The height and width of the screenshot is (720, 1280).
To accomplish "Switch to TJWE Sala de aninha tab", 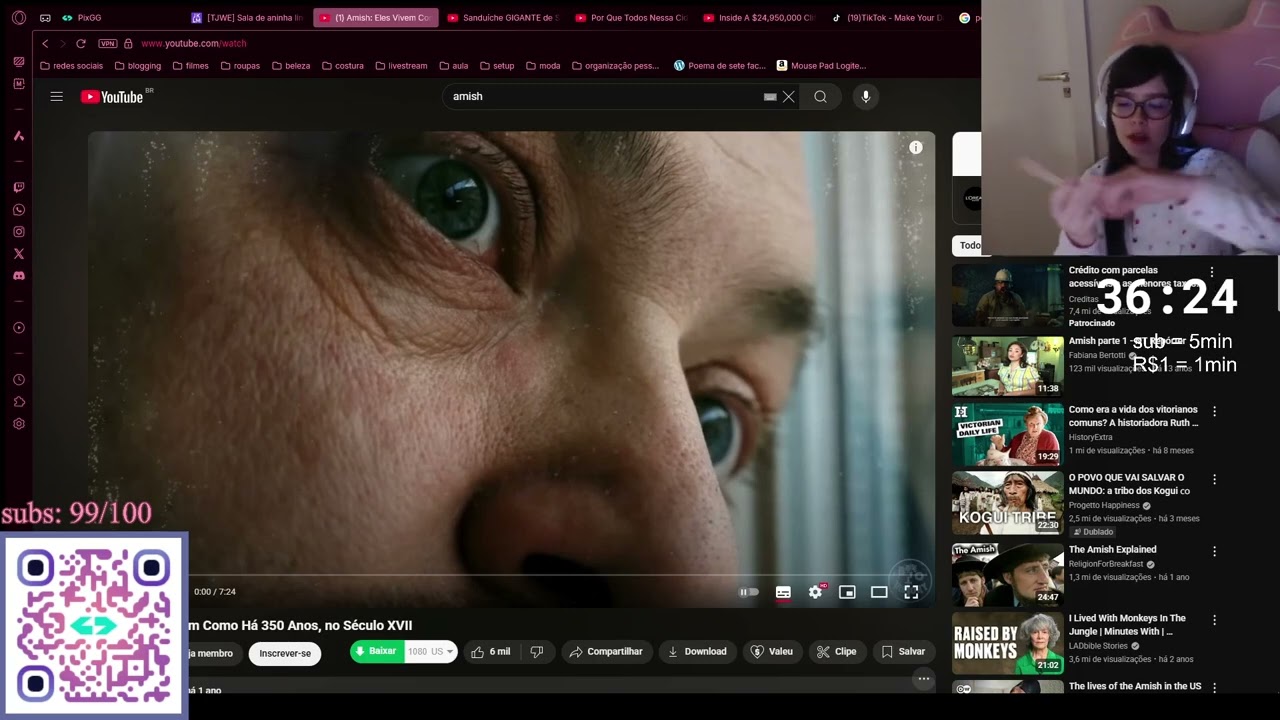I will (x=248, y=18).
